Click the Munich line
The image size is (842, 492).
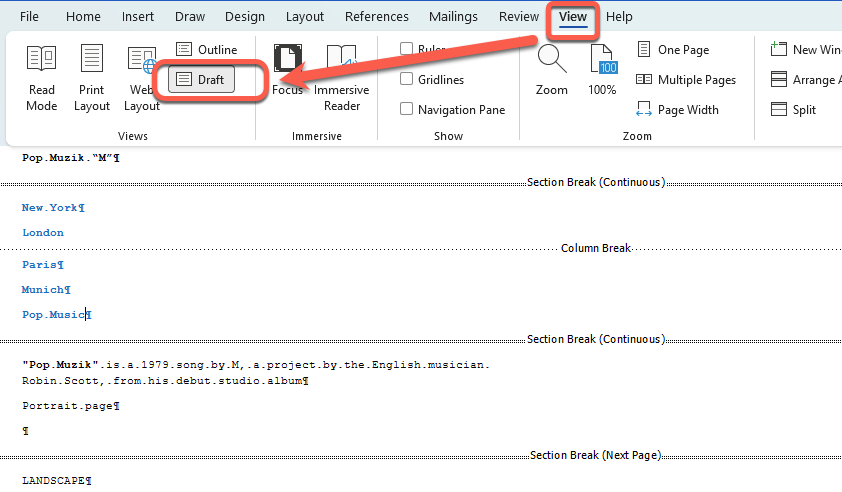(x=46, y=290)
